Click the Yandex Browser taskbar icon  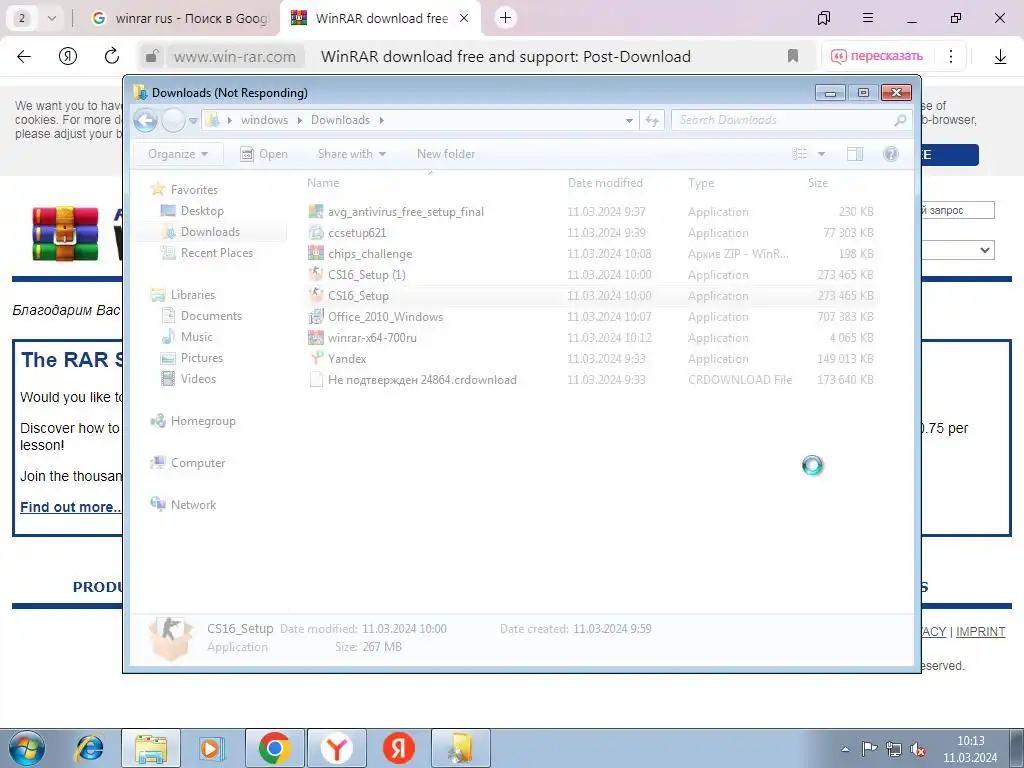(336, 748)
